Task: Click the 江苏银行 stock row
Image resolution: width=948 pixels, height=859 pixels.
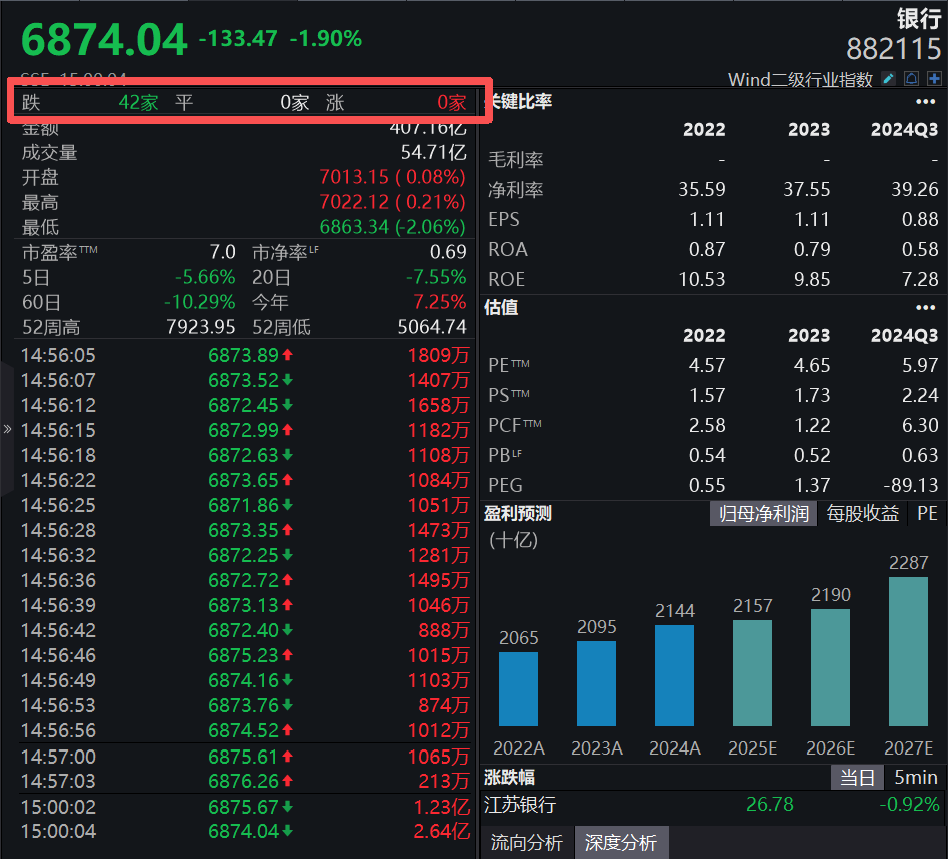Action: pos(711,805)
